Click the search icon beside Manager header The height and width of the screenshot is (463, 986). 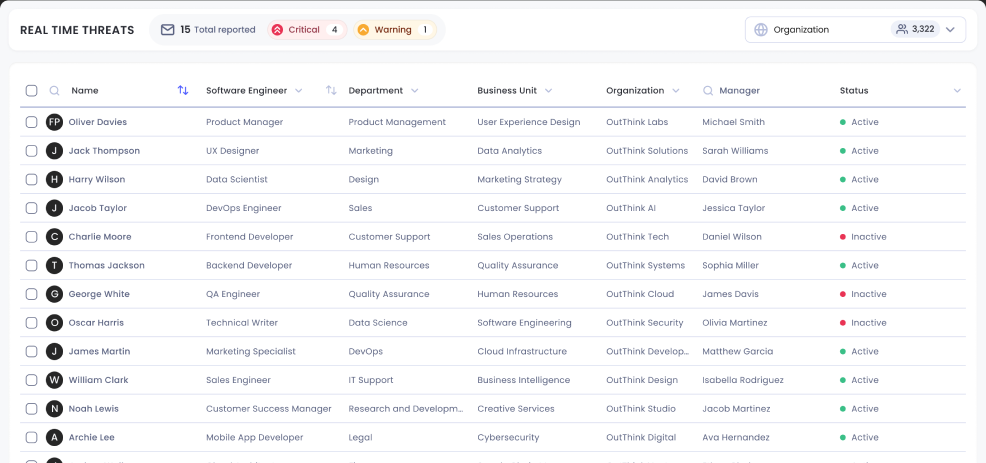(x=708, y=91)
